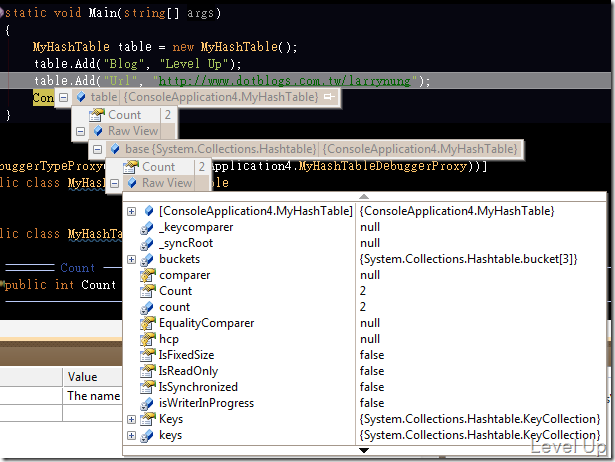Screen dimensions: 615x462
Task: Click [ConsoleApplication4.MyHashTable] diamond icon
Action: (x=149, y=211)
